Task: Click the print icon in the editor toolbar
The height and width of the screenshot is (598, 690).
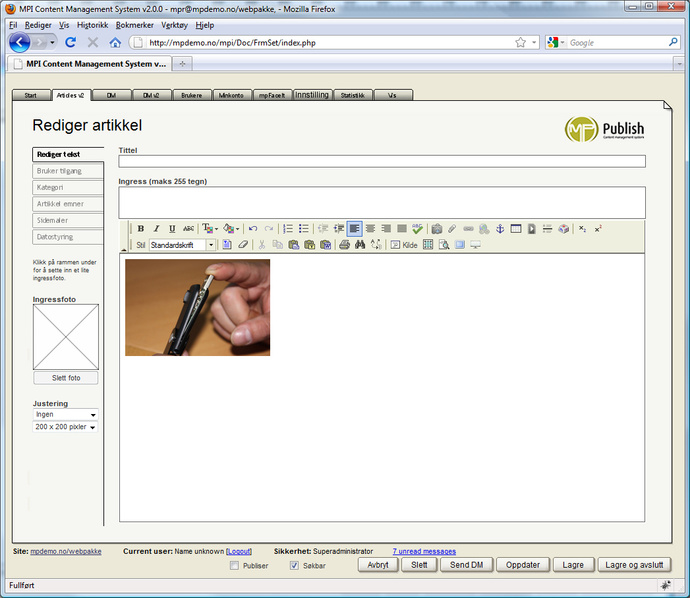Action: [343, 245]
